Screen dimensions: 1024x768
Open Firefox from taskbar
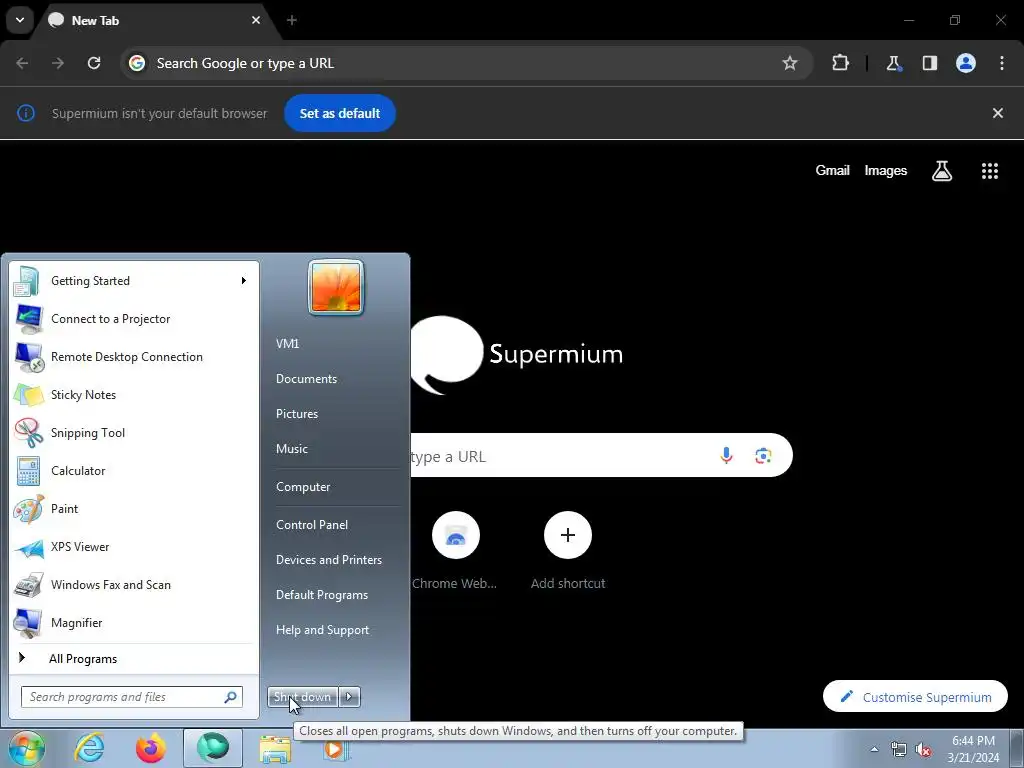[x=150, y=748]
